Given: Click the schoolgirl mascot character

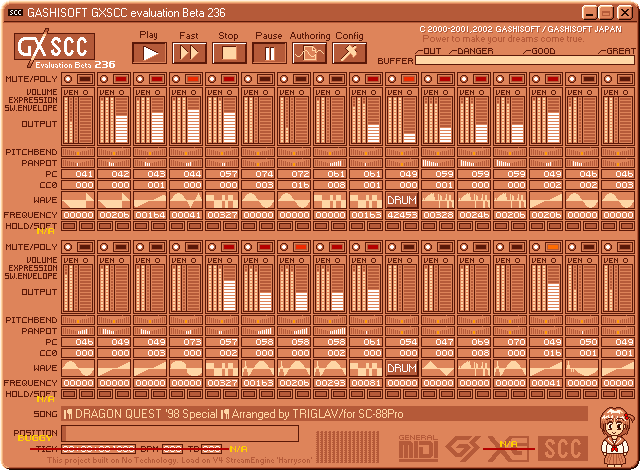Looking at the screenshot, I should [617, 437].
